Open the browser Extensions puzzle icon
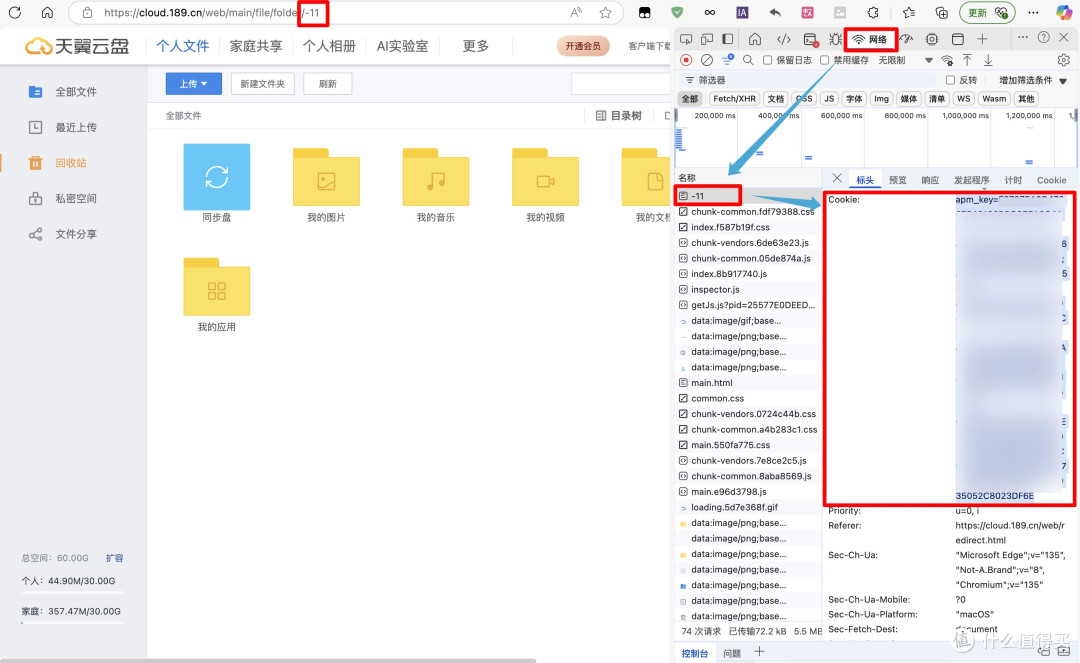Viewport: 1080px width, 663px height. [873, 12]
